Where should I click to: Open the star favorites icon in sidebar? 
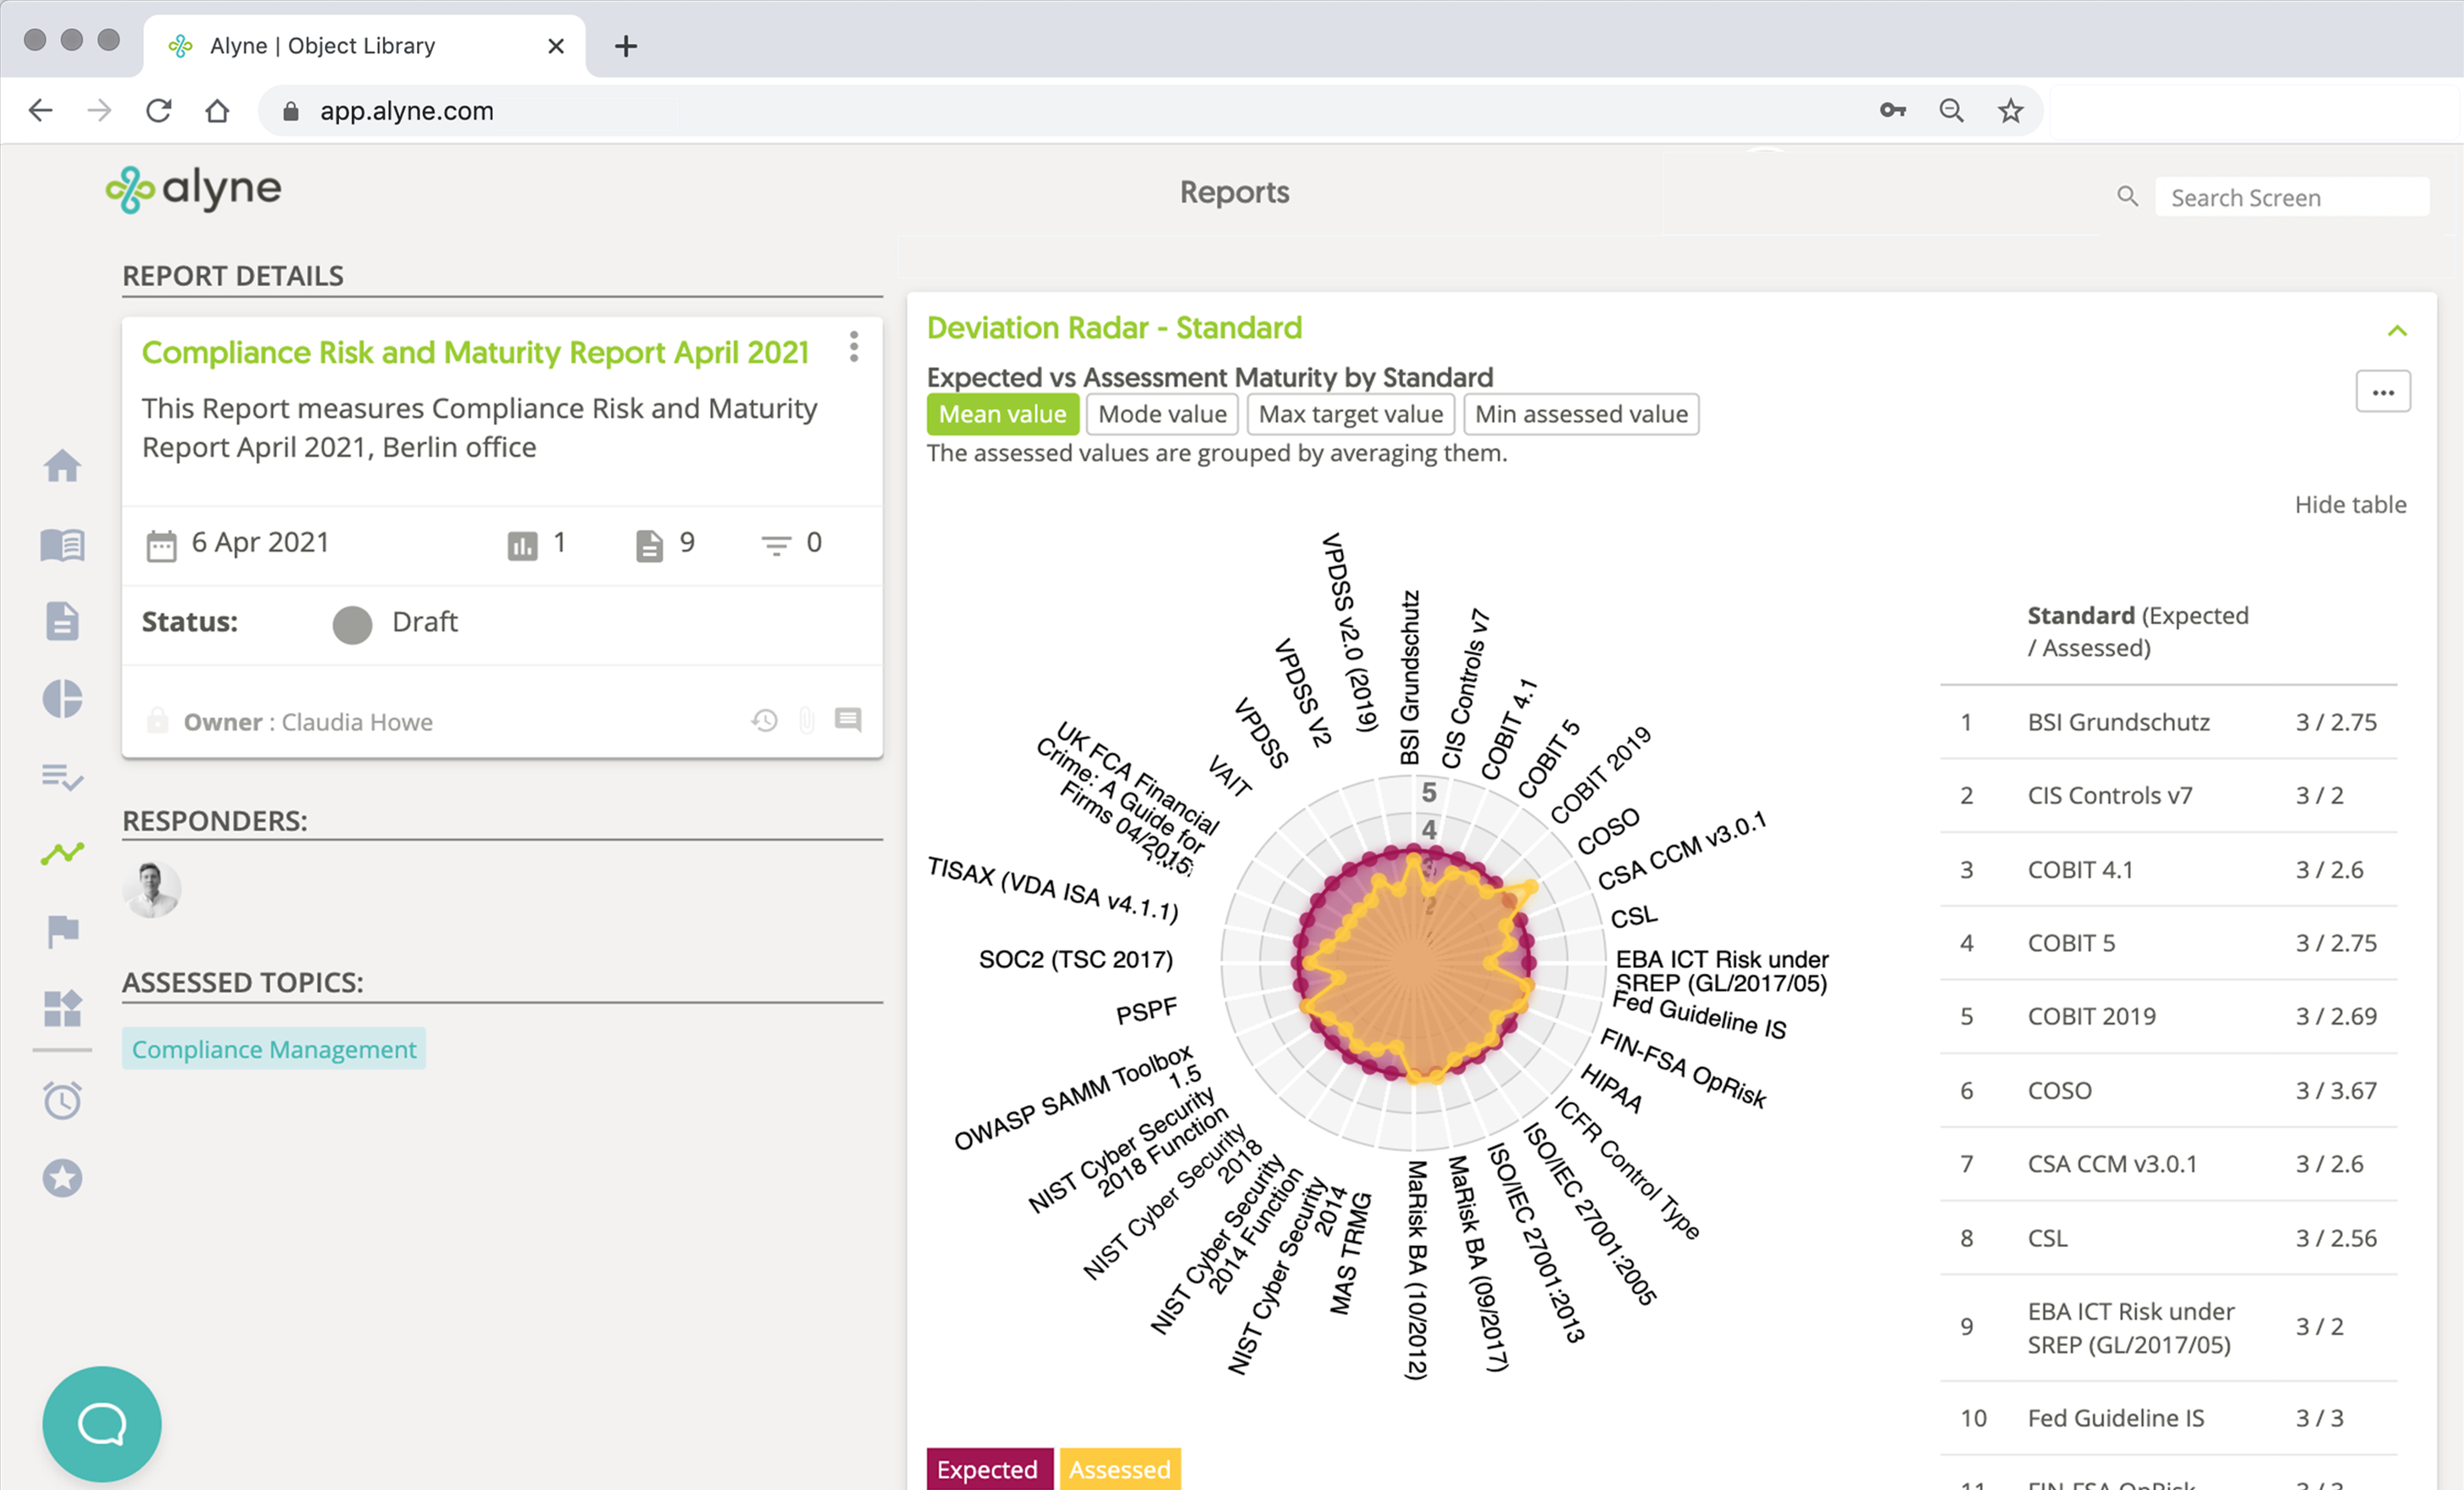point(62,1178)
